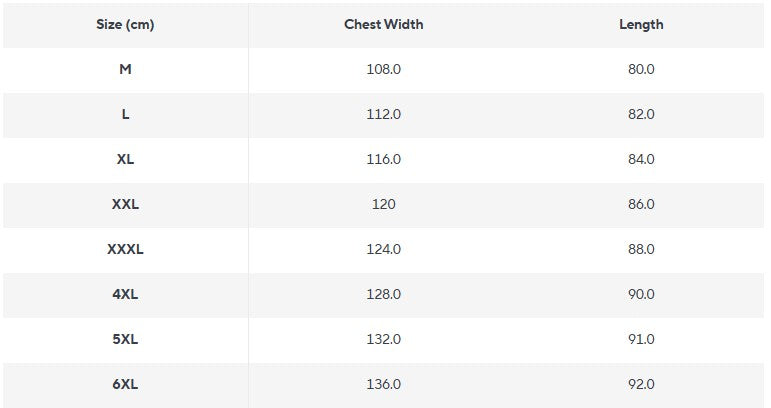771x408 pixels.
Task: Select the XL size label
Action: pyautogui.click(x=125, y=160)
